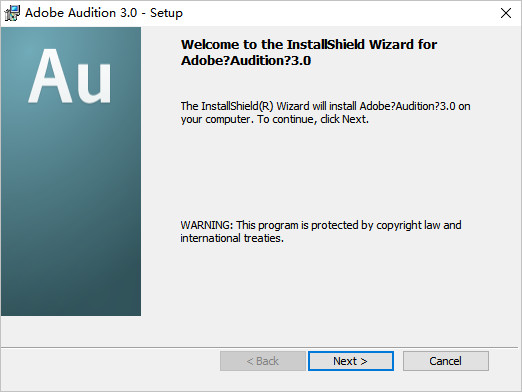Proceed with the Next > button

point(351,361)
